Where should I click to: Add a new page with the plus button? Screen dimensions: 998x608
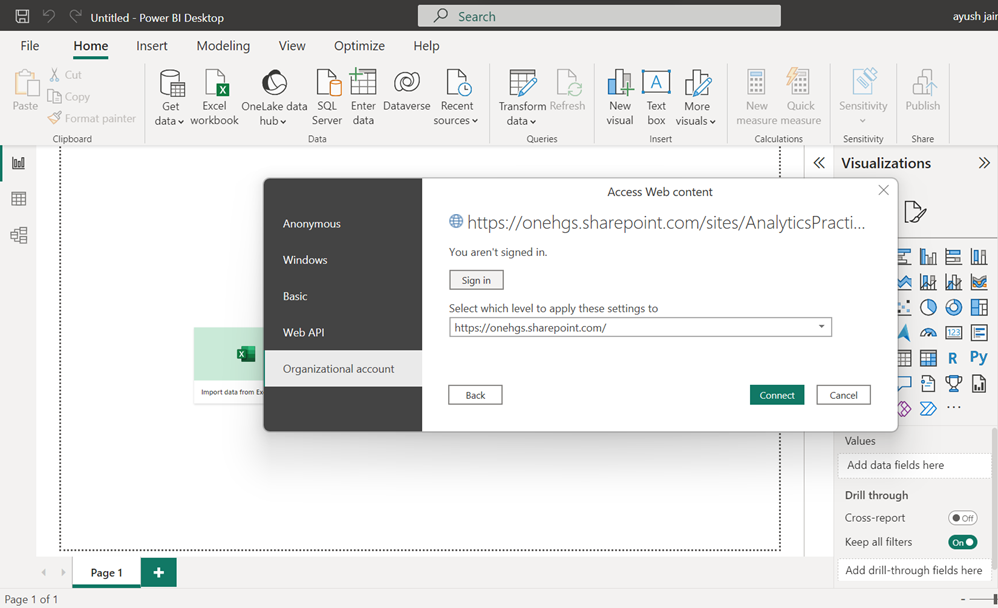tap(158, 572)
